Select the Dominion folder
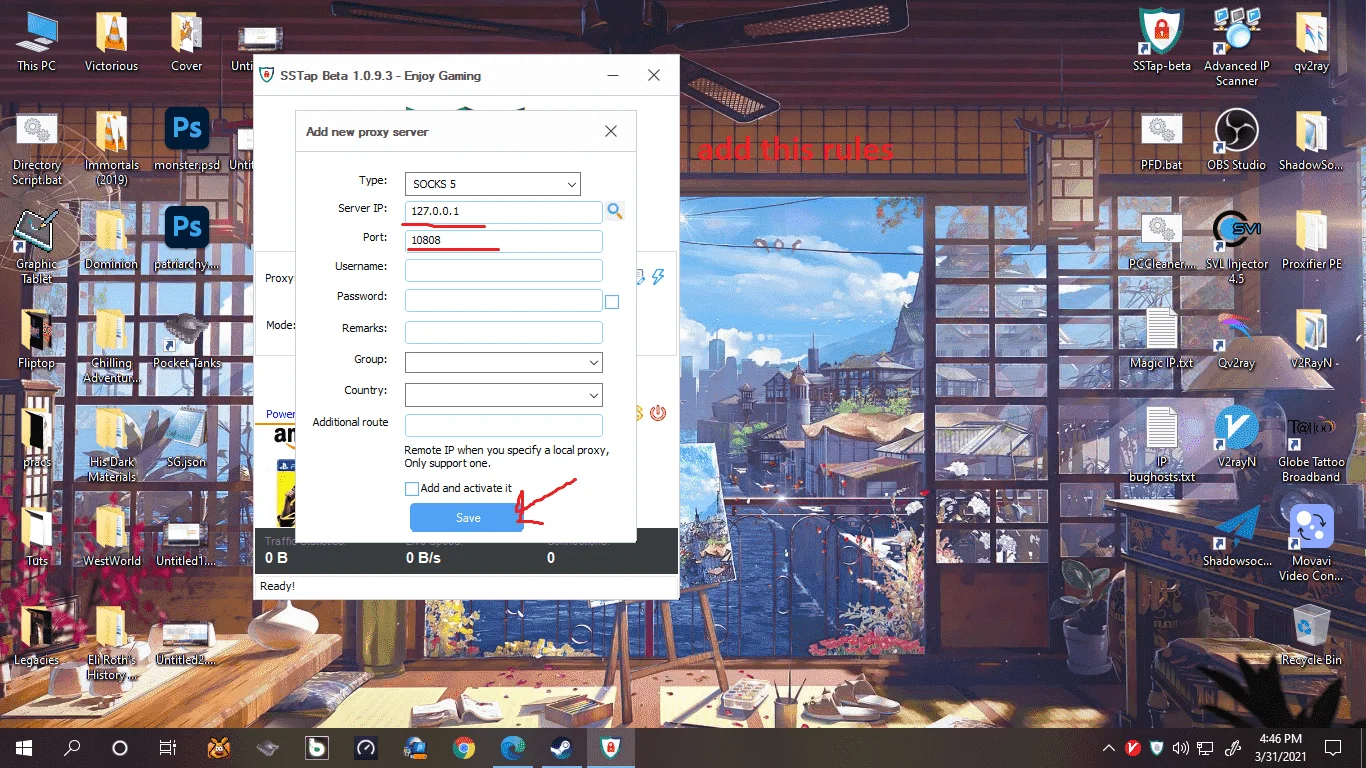 (x=111, y=240)
